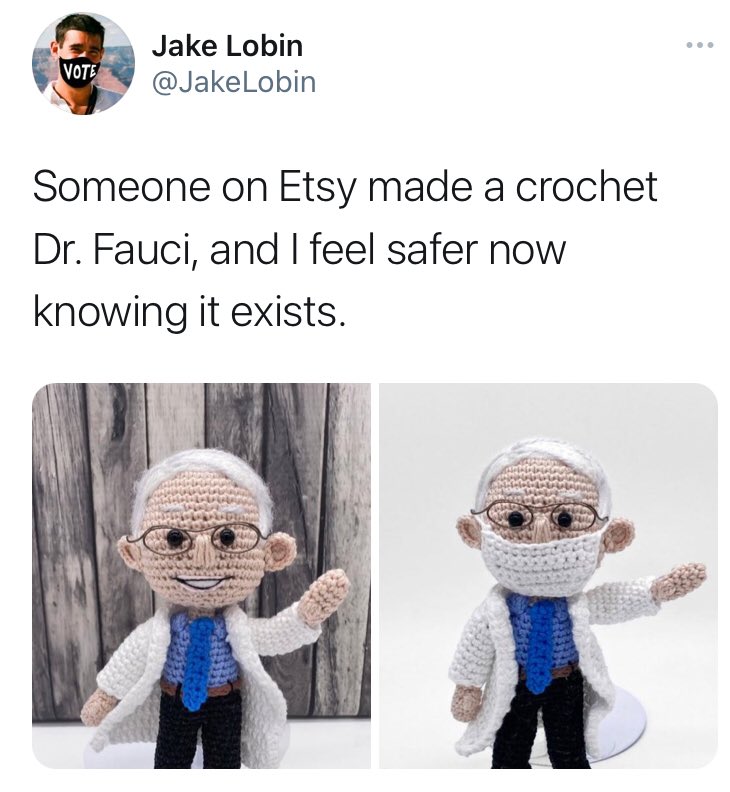Click the doll's smile in left photo
This screenshot has width=730, height=792.
[203, 582]
